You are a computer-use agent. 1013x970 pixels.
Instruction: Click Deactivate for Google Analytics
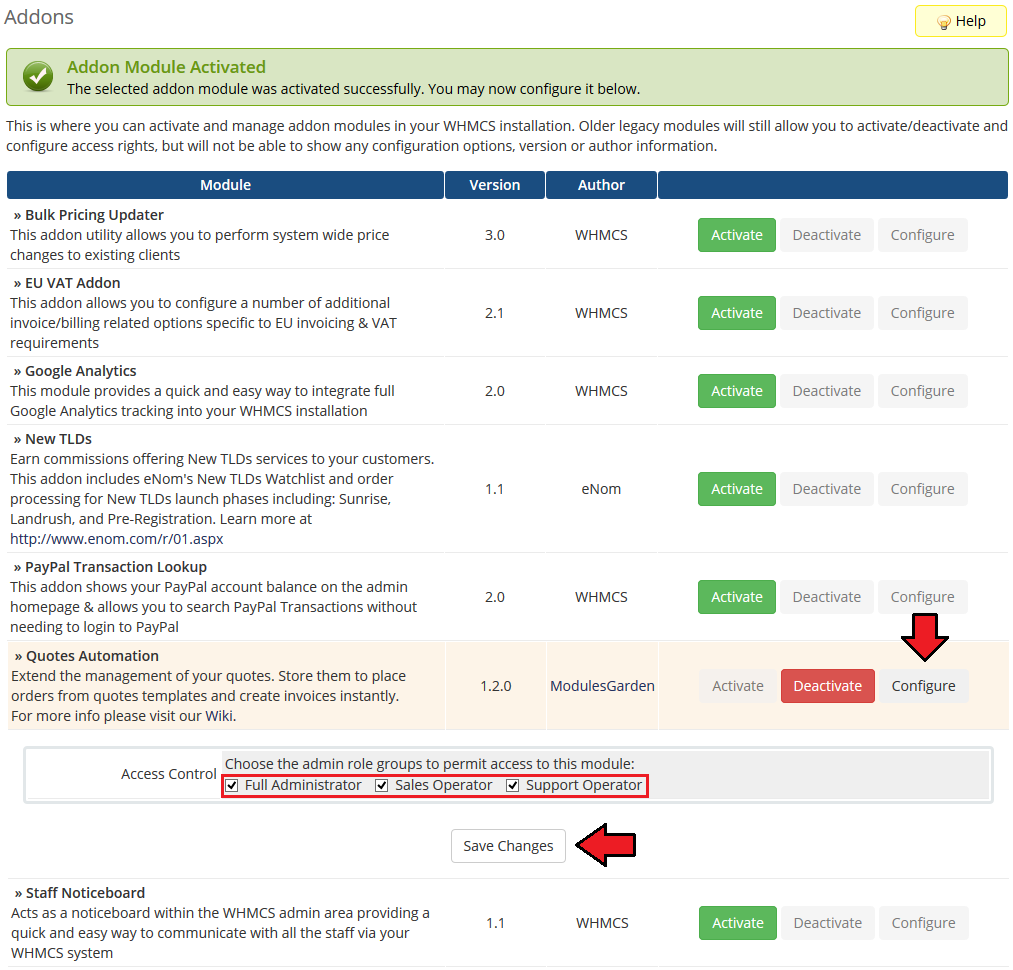click(826, 391)
